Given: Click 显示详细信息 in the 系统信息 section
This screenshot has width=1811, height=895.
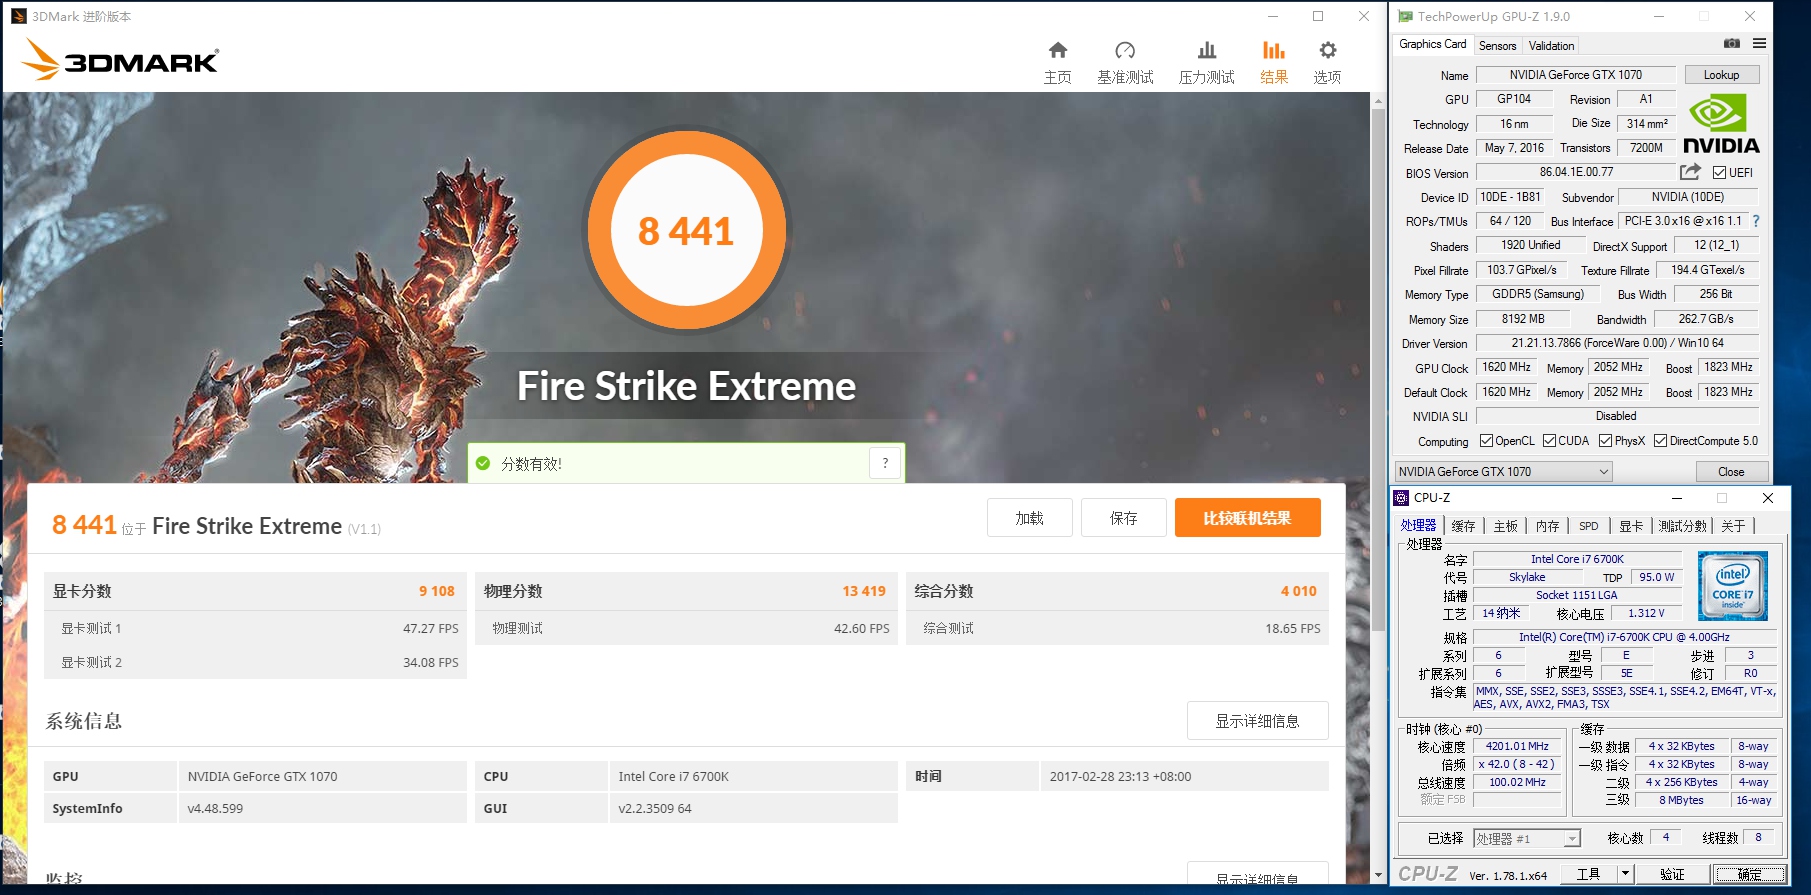Looking at the screenshot, I should point(1257,721).
